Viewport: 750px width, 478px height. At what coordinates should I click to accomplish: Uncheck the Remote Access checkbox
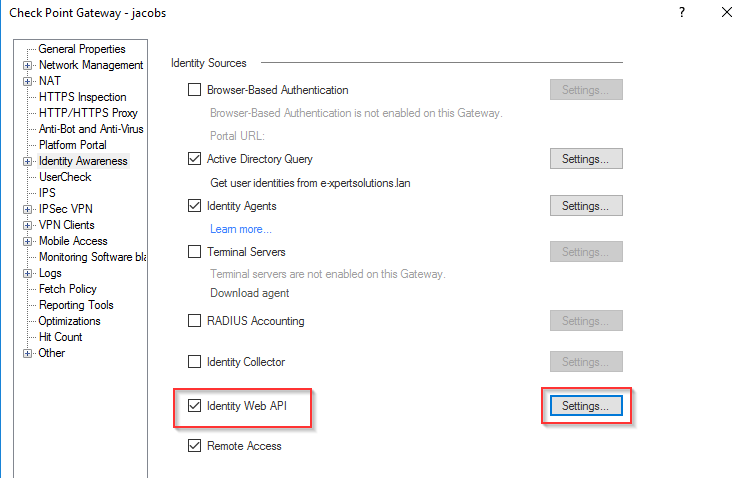(195, 446)
